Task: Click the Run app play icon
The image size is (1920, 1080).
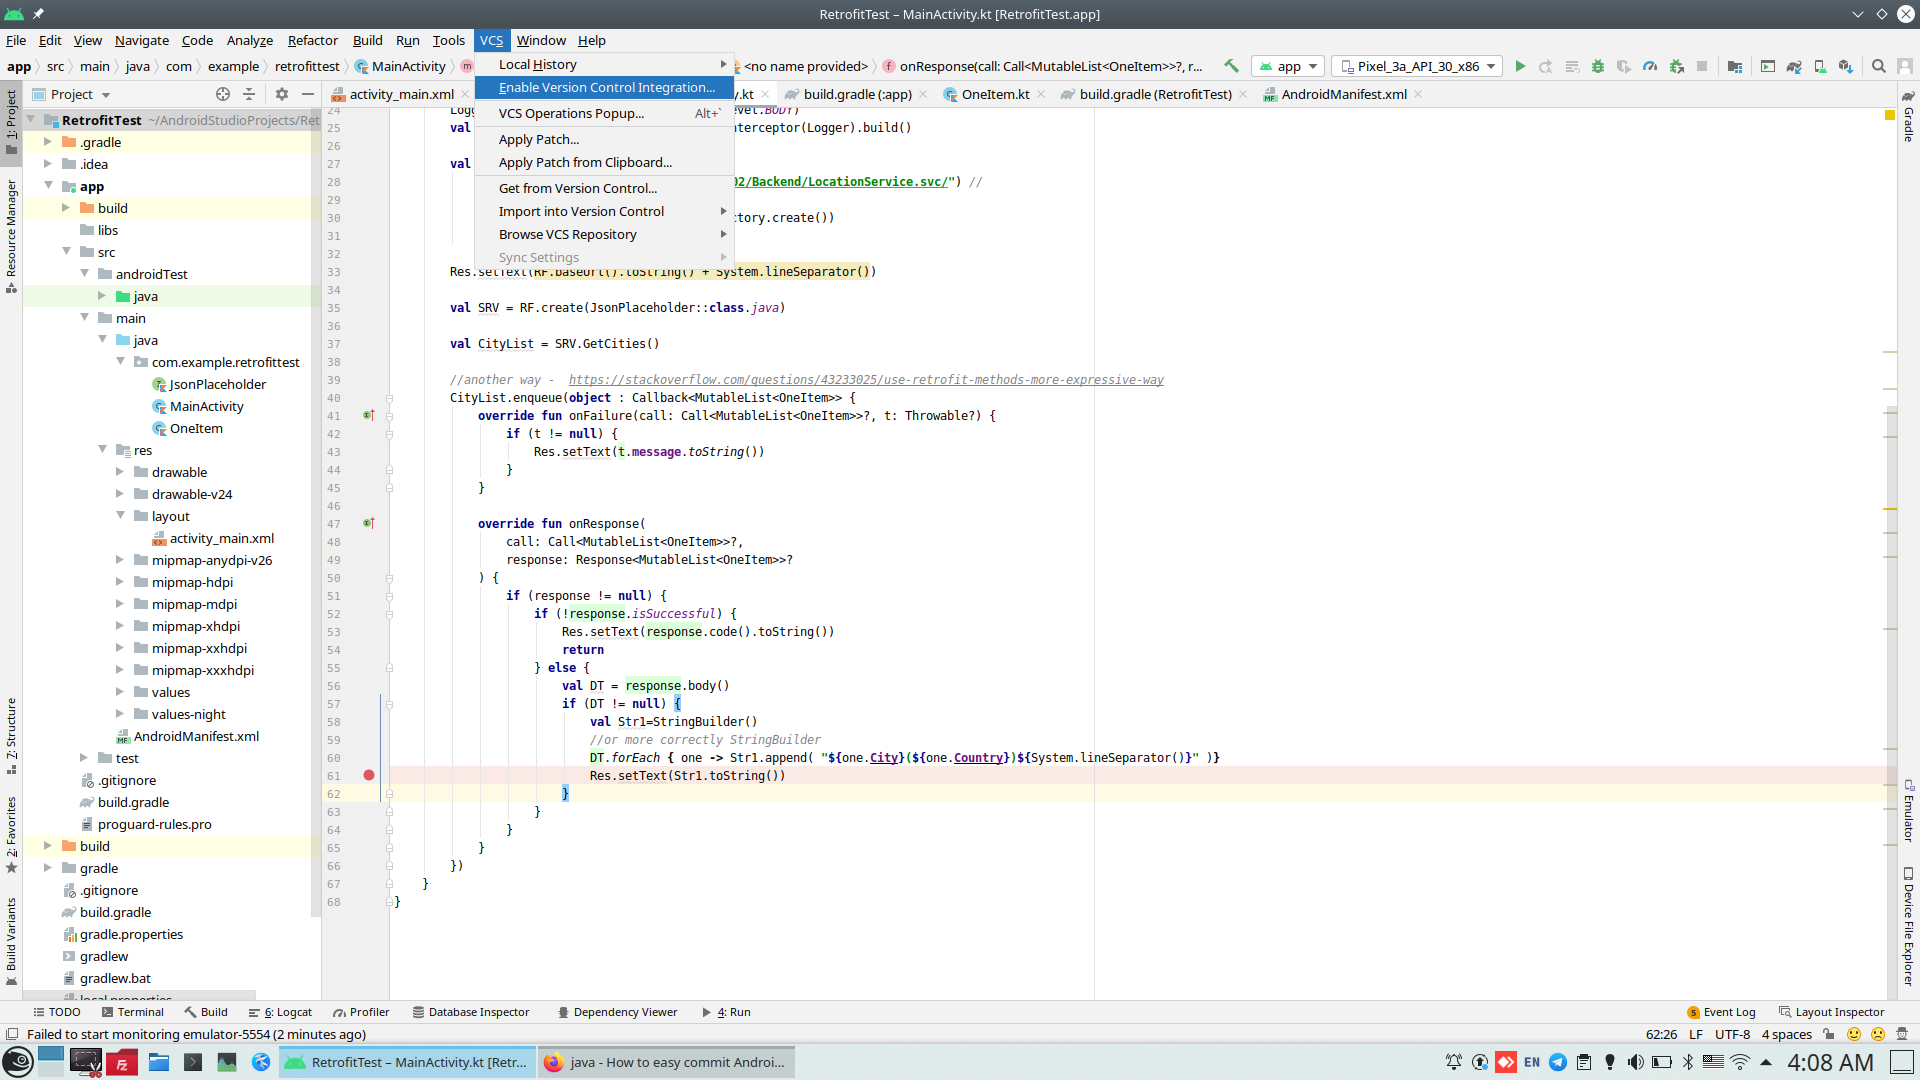Action: (x=1520, y=66)
